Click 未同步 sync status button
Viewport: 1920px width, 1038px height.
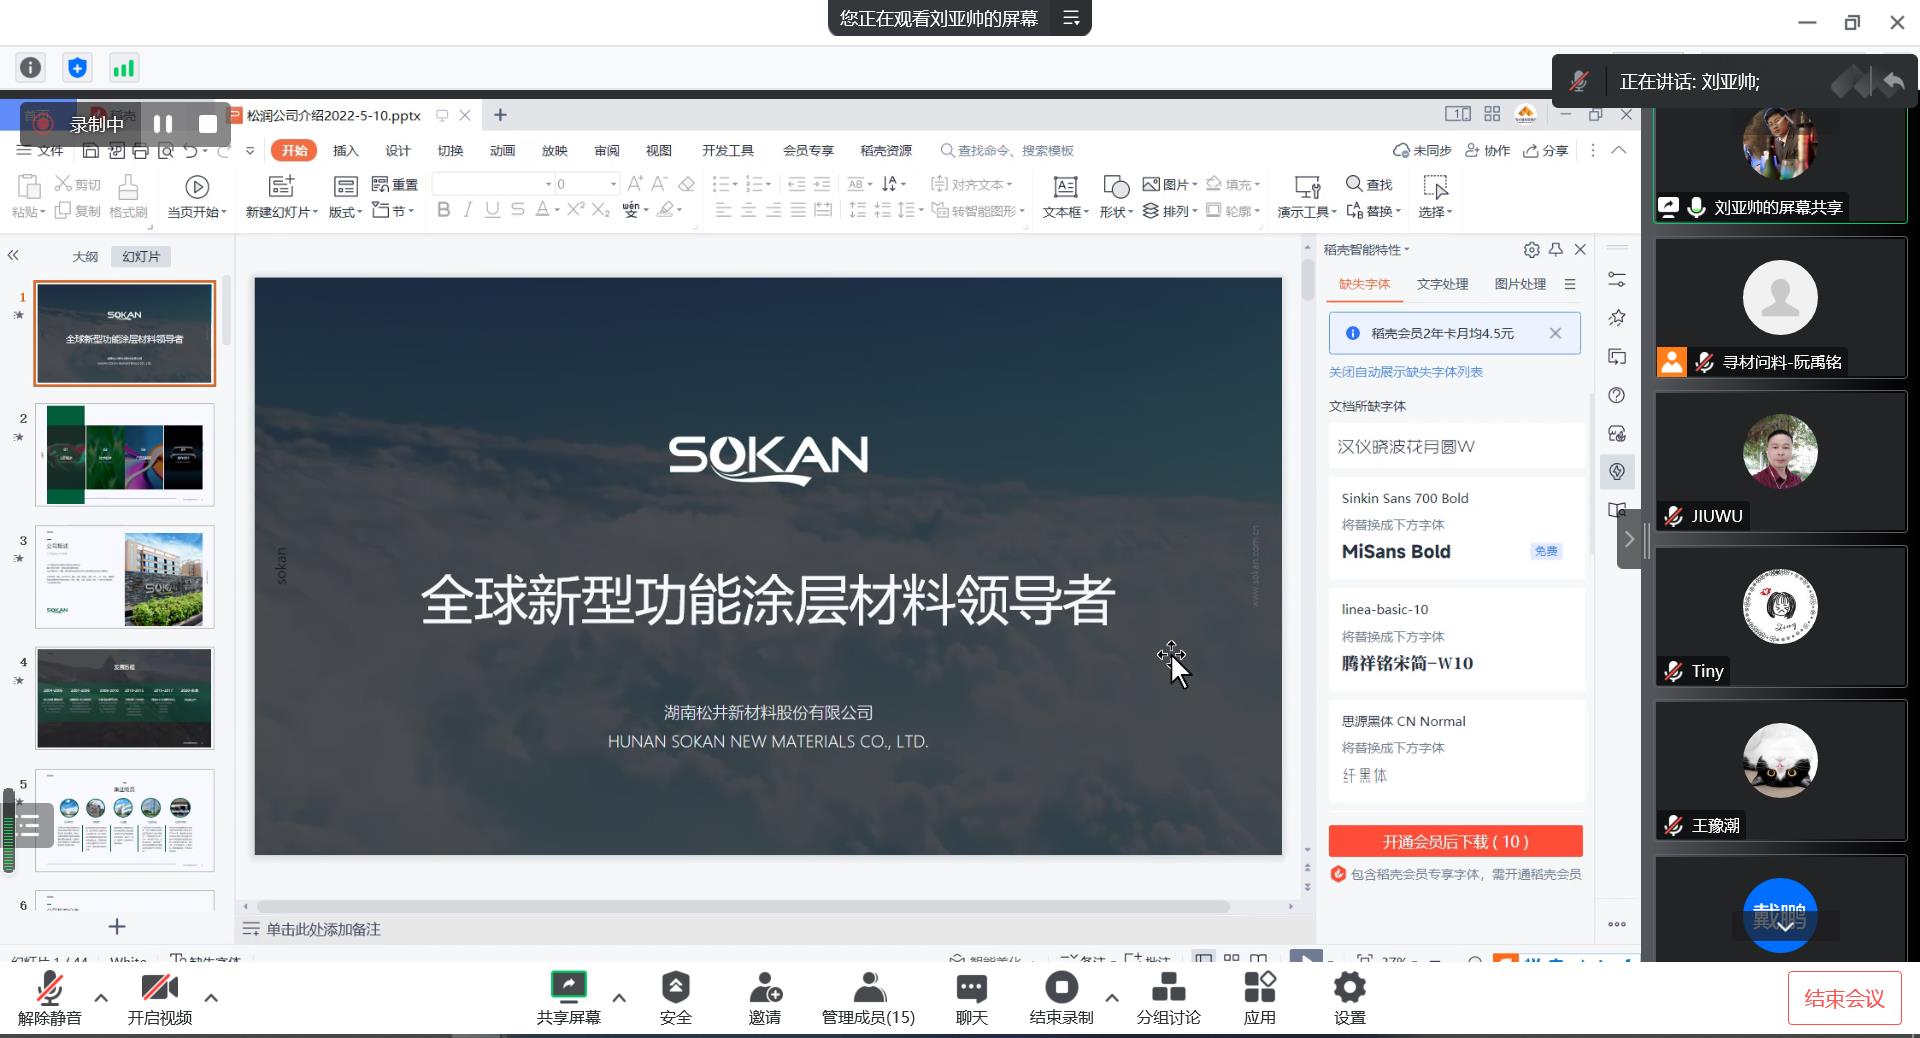point(1422,150)
